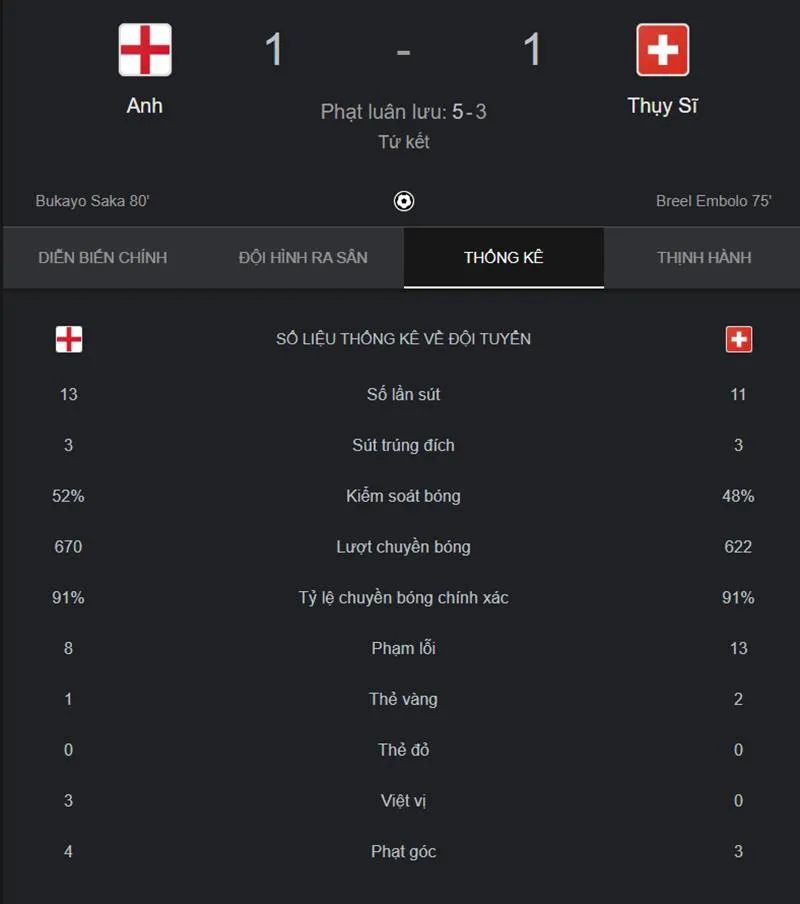Click the SỐ LIỆU THỐNG KÊ VỀ ĐỘI TUYỂN heading
The image size is (800, 904).
(403, 338)
